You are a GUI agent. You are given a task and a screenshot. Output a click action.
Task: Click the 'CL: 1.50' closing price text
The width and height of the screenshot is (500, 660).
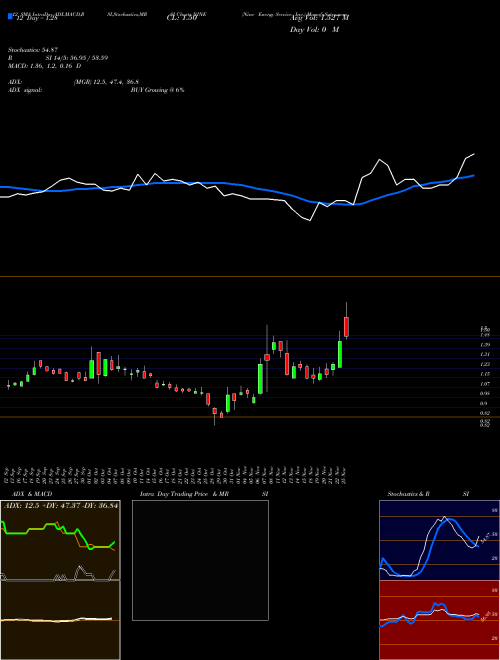click(x=182, y=18)
